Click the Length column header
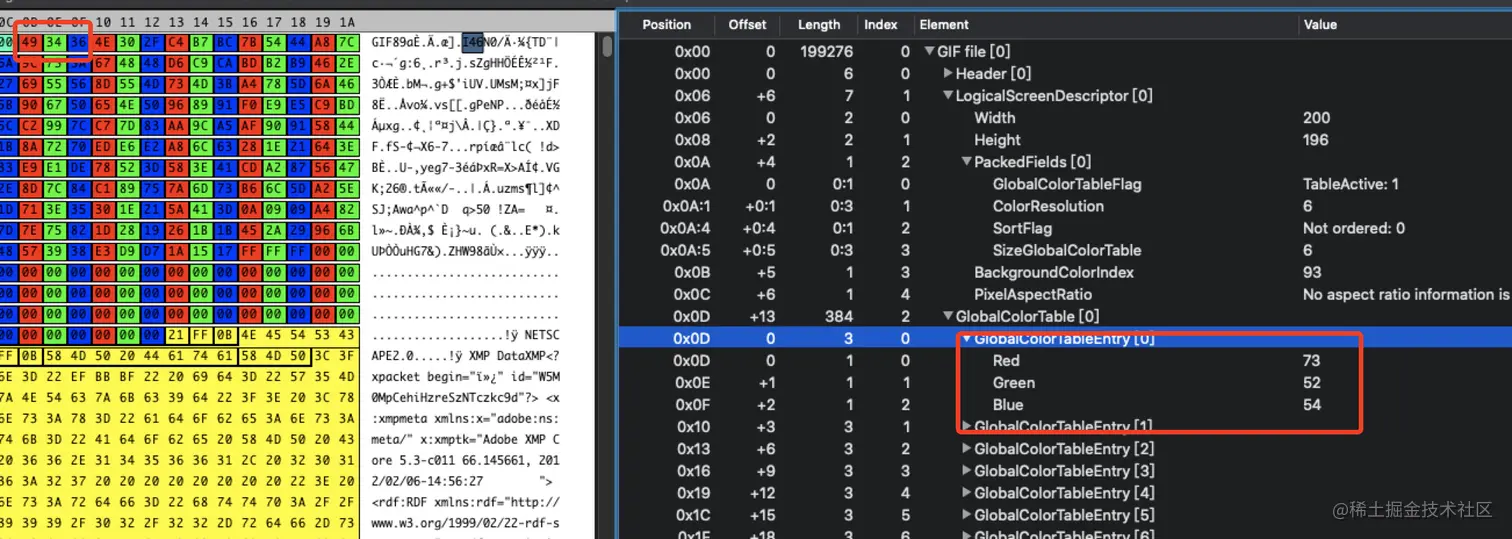 pos(819,25)
